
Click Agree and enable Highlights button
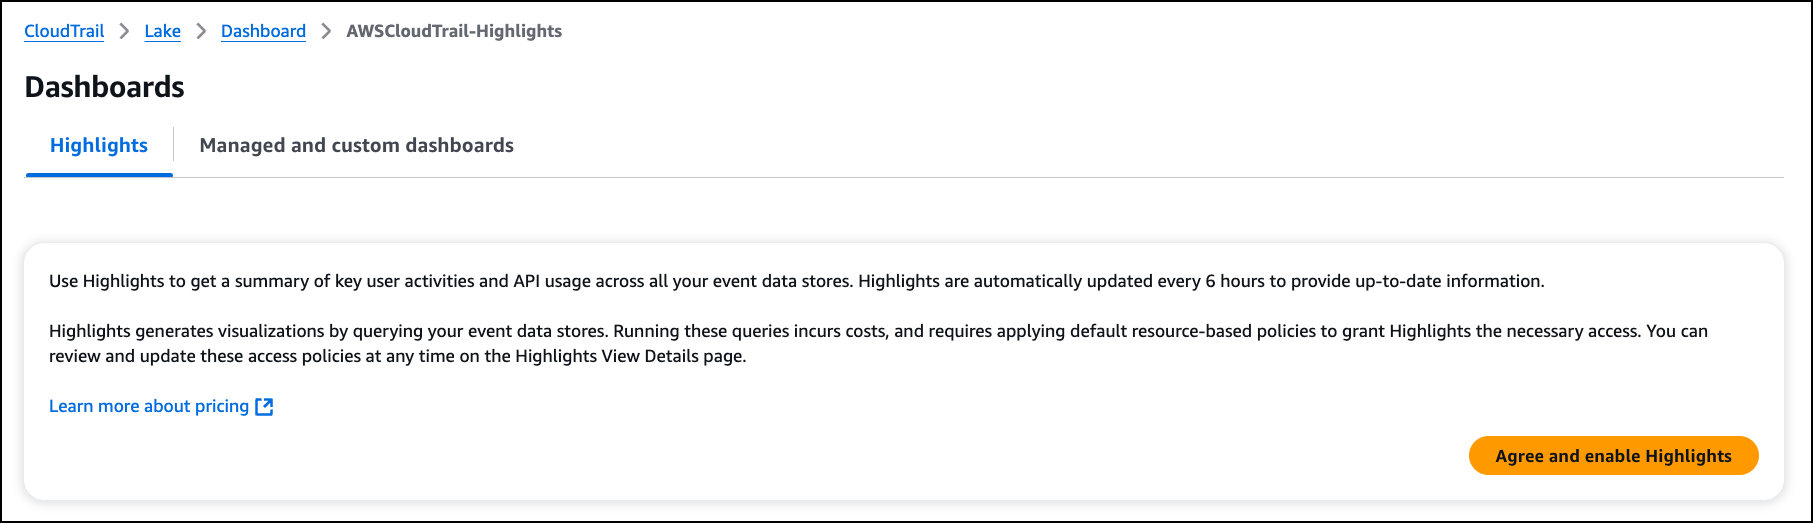pyautogui.click(x=1613, y=456)
